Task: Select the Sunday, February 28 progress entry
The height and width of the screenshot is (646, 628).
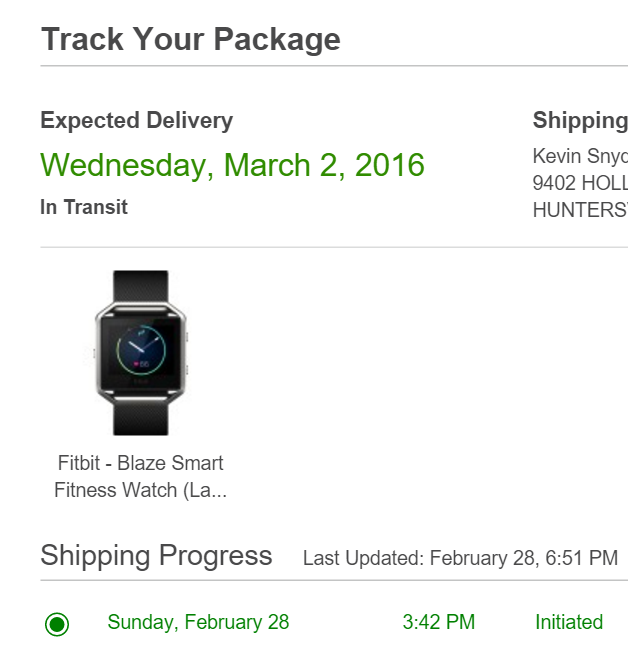Action: 198,622
